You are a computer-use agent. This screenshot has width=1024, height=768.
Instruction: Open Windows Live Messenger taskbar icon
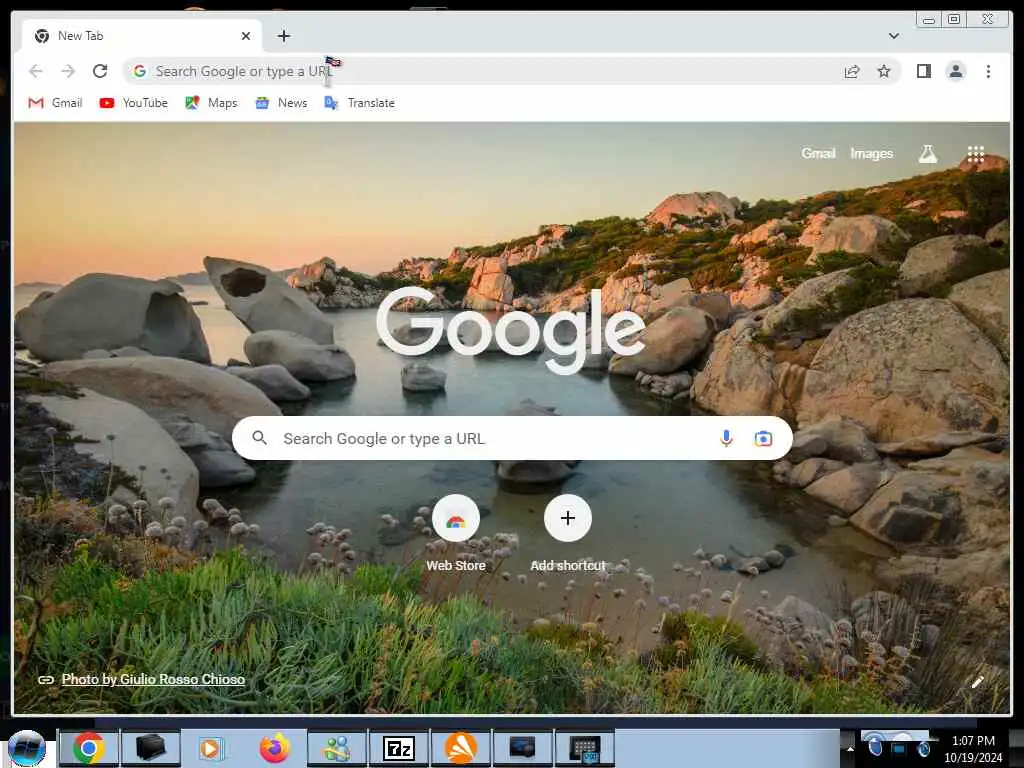337,748
